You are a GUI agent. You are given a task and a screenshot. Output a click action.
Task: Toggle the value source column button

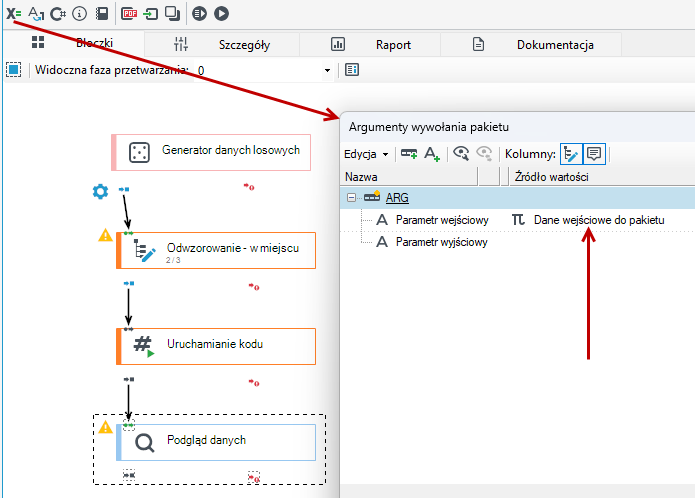click(571, 154)
